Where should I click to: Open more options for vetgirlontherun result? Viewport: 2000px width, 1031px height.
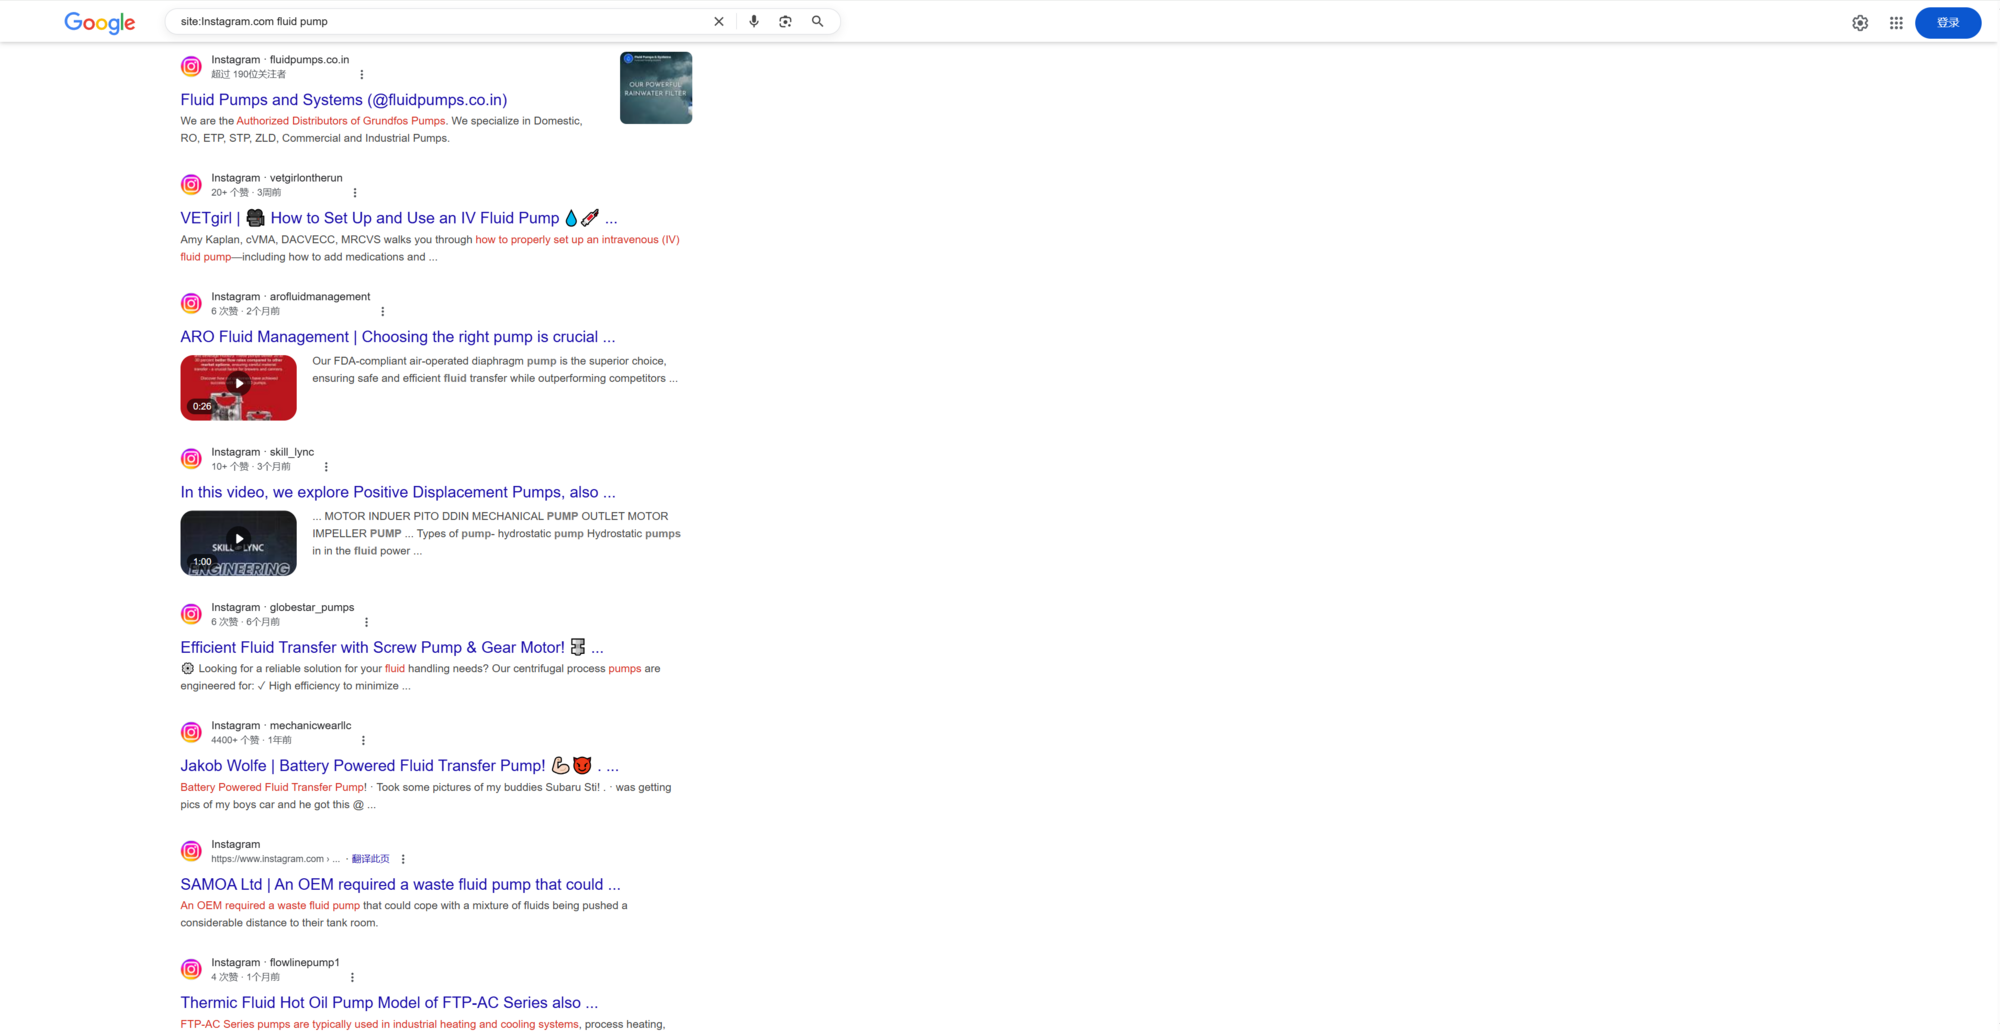[354, 193]
